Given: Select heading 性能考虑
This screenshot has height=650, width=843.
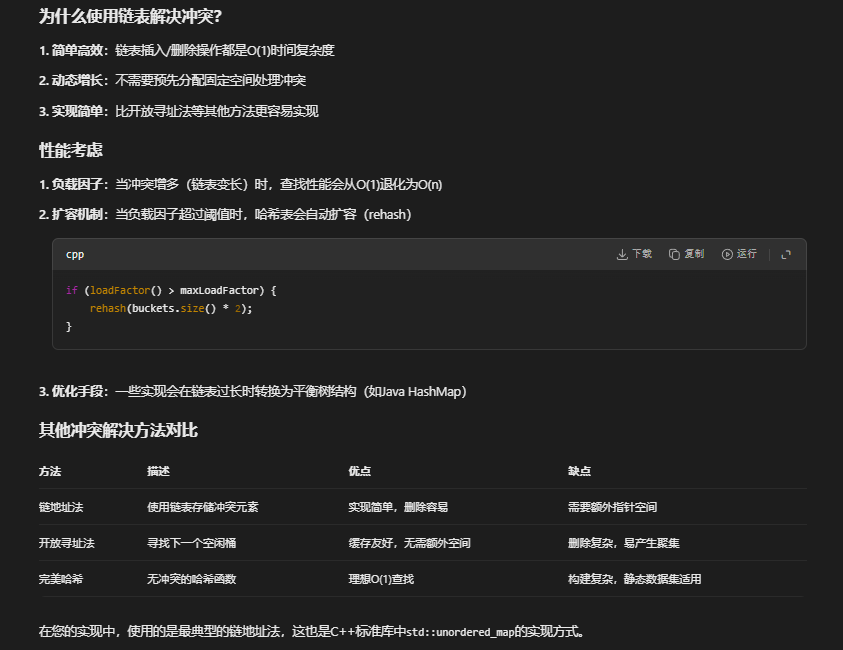Looking at the screenshot, I should tap(70, 150).
